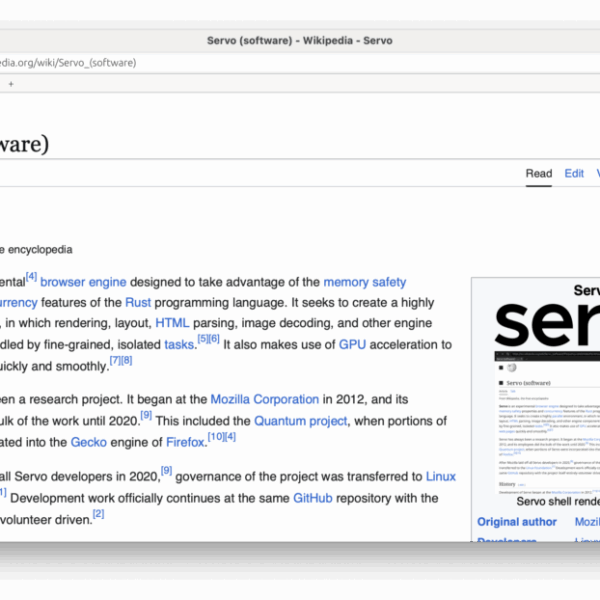The width and height of the screenshot is (600, 600).
Task: Open the Quantum project link
Action: click(301, 421)
